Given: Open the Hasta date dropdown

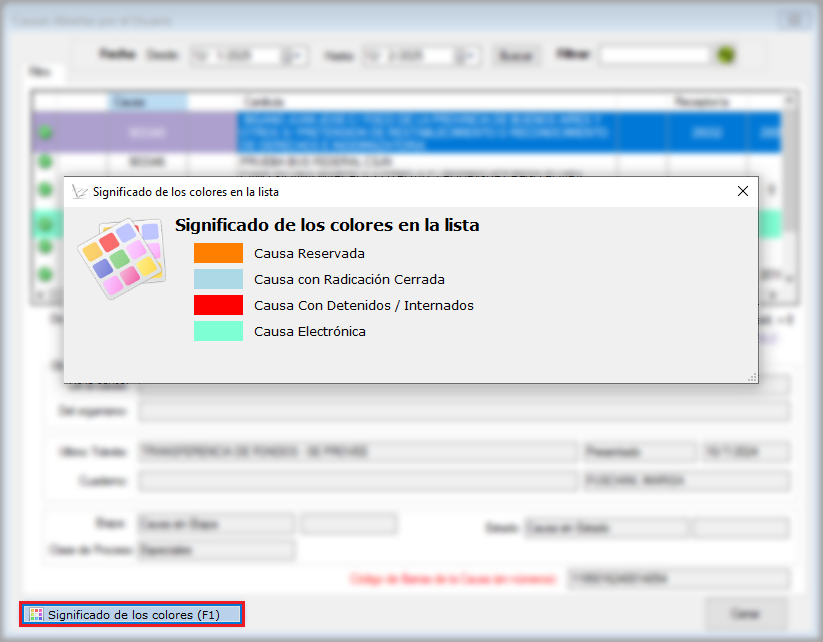Looking at the screenshot, I should coord(471,56).
